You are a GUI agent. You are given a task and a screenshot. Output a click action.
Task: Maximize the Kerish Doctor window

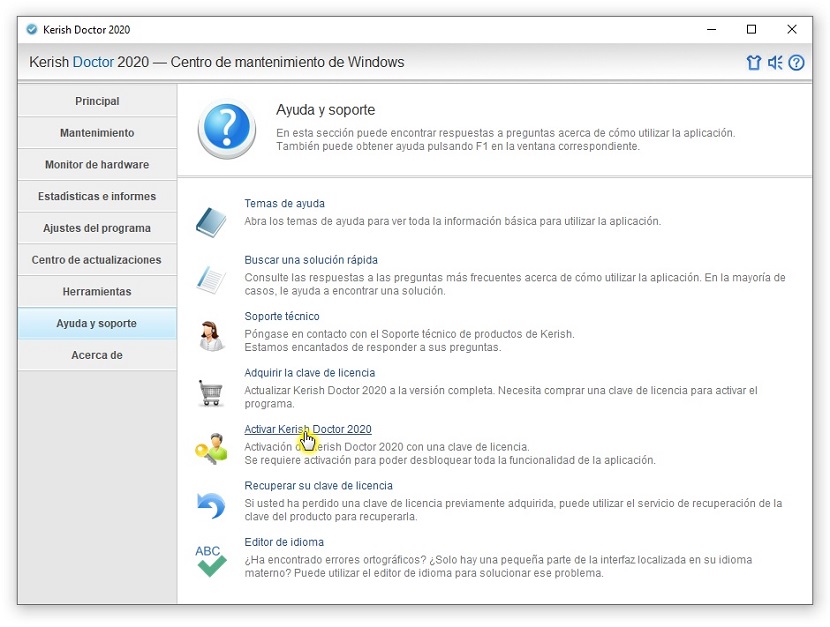pyautogui.click(x=751, y=30)
